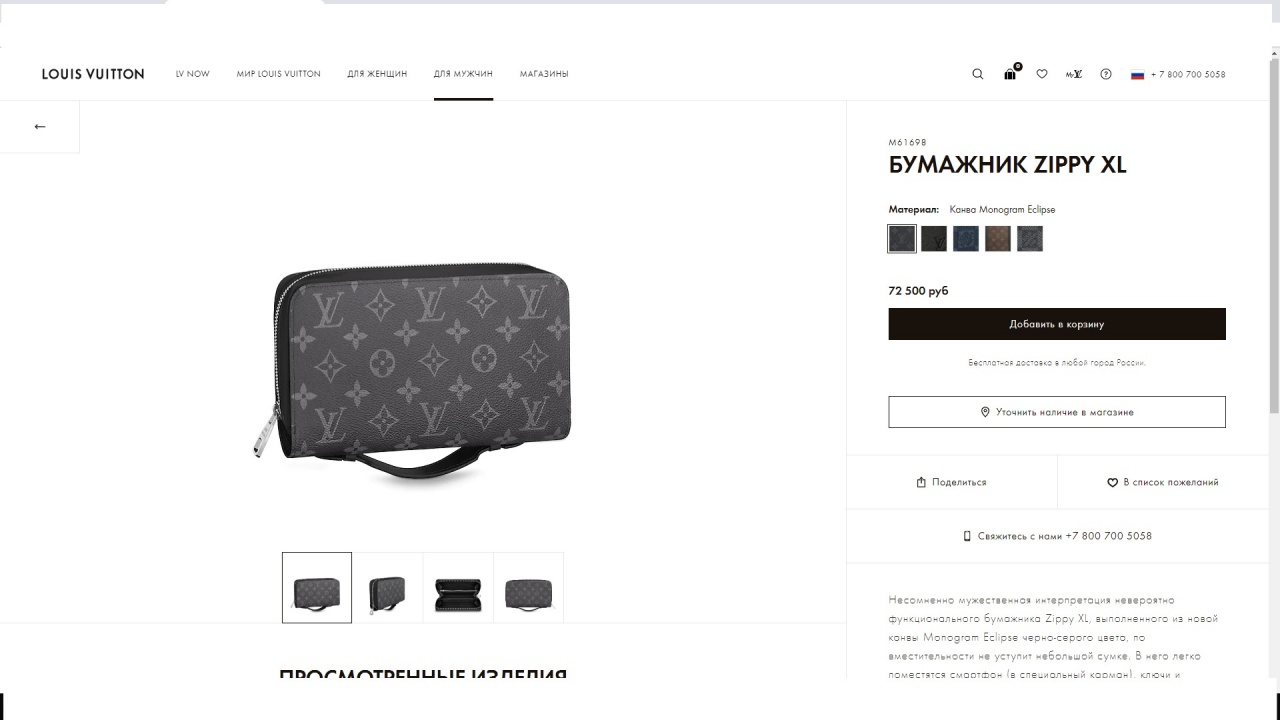Click Добавить в корзину button
The width and height of the screenshot is (1280, 720).
1057,324
